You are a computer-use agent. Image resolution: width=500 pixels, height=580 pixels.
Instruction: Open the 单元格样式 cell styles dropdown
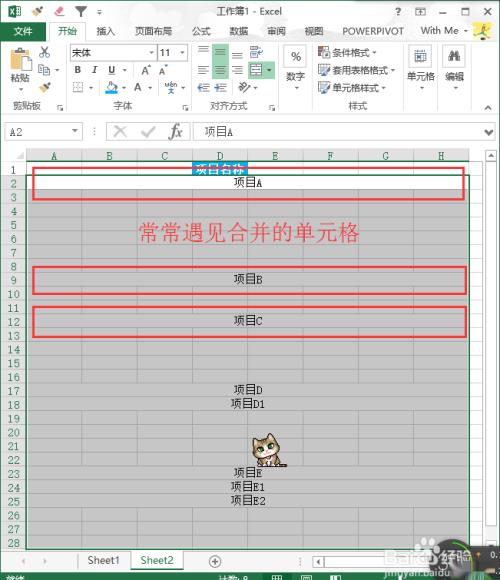pos(352,88)
